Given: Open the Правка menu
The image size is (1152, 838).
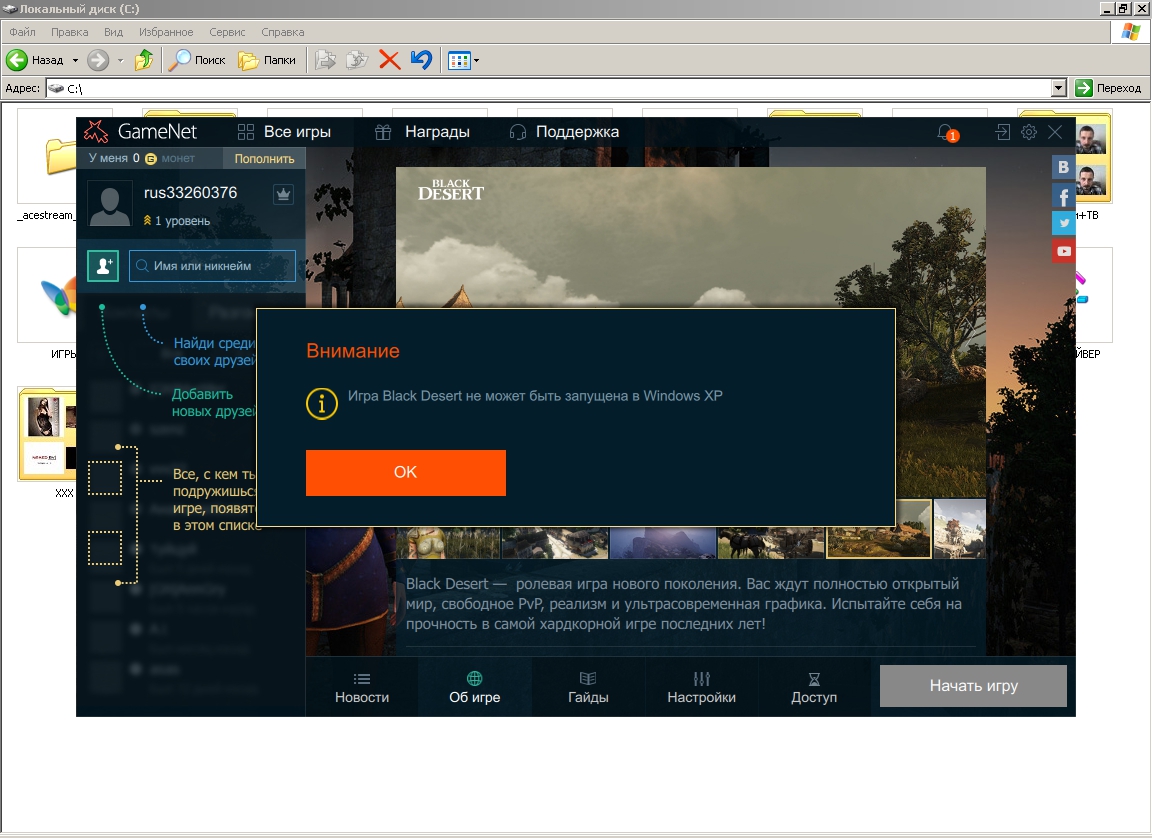Looking at the screenshot, I should pyautogui.click(x=70, y=32).
